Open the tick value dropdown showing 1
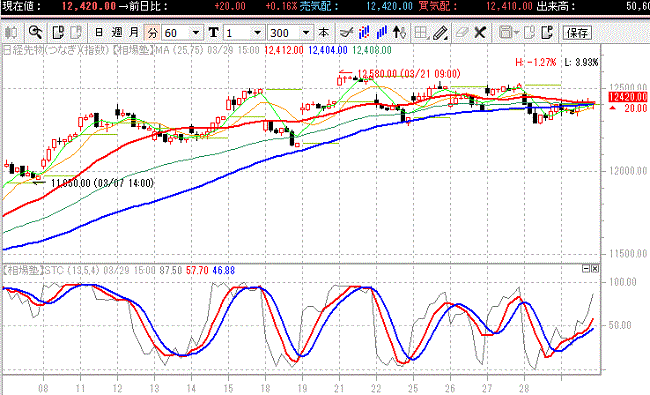 (257, 32)
